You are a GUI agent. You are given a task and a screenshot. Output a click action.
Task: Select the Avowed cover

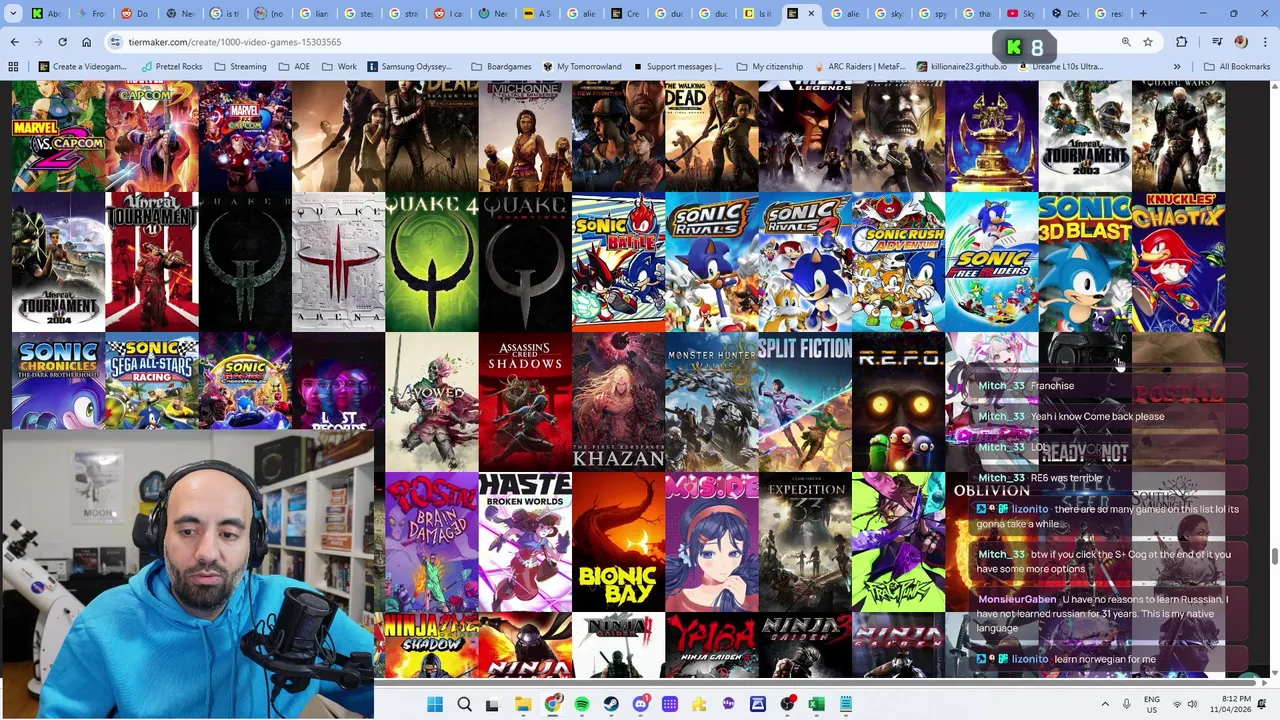tap(432, 402)
